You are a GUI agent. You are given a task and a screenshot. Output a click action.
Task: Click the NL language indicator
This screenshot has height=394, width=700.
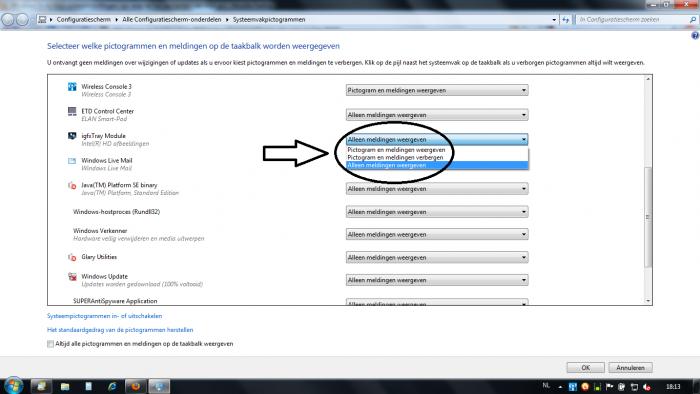tap(546, 386)
